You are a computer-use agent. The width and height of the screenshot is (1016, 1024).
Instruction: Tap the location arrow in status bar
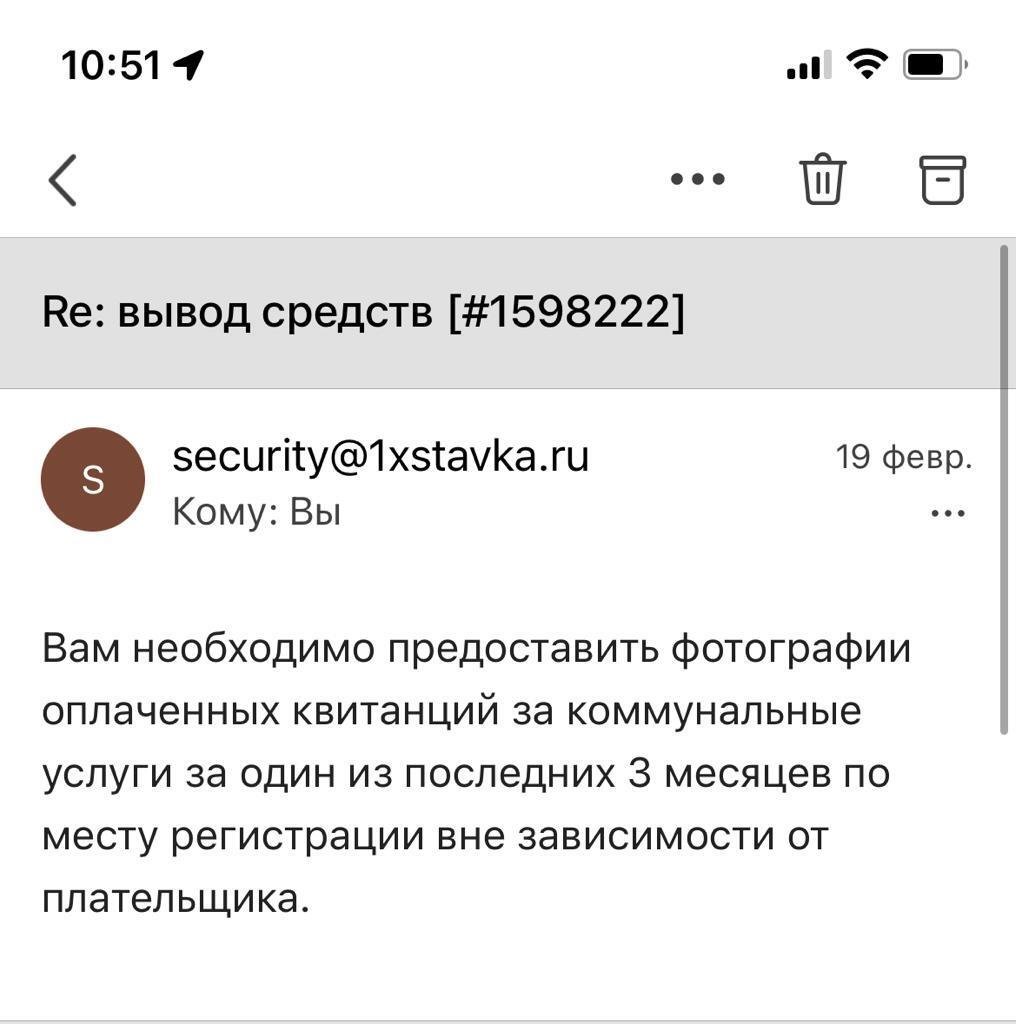[188, 66]
